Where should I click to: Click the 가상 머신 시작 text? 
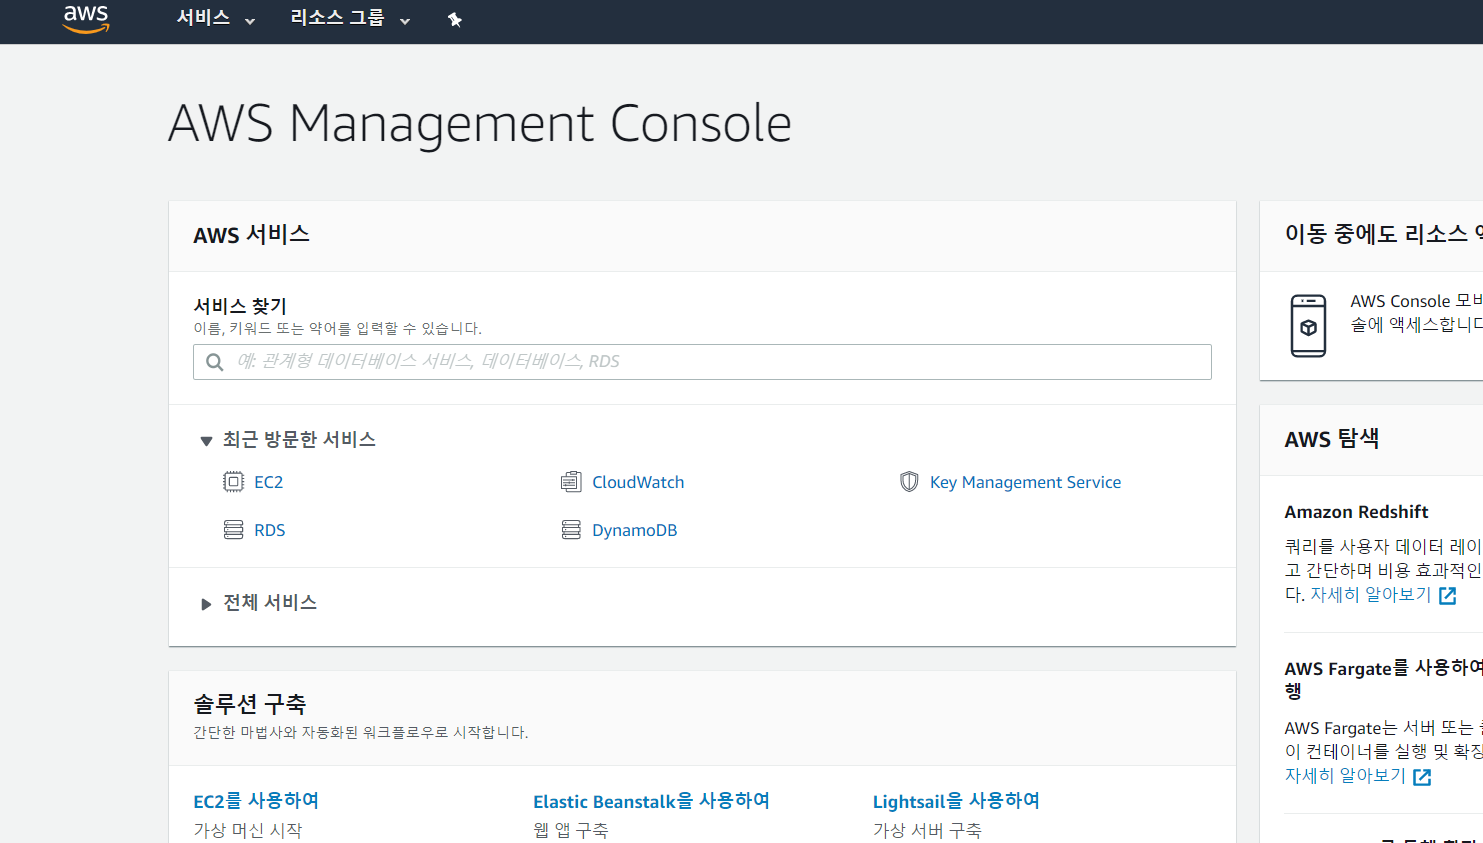247,830
